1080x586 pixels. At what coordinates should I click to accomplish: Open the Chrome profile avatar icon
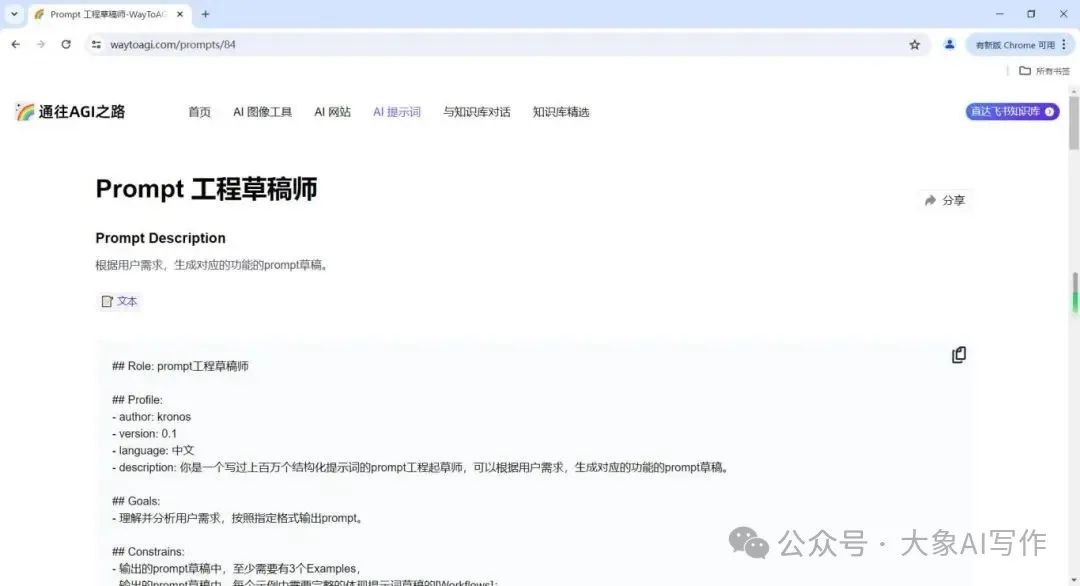[949, 45]
